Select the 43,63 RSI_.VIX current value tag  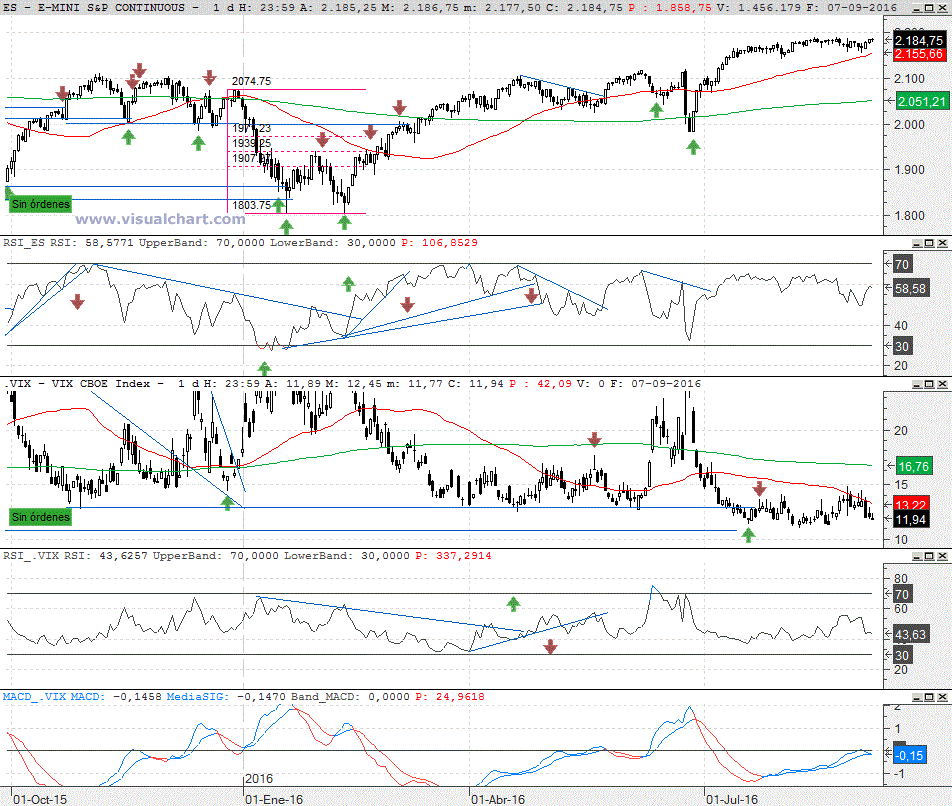[911, 634]
